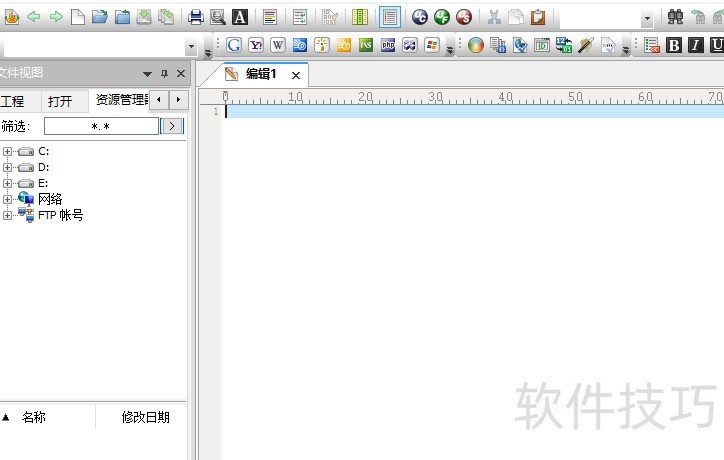
Task: Click the Windows flag icon
Action: tap(432, 45)
